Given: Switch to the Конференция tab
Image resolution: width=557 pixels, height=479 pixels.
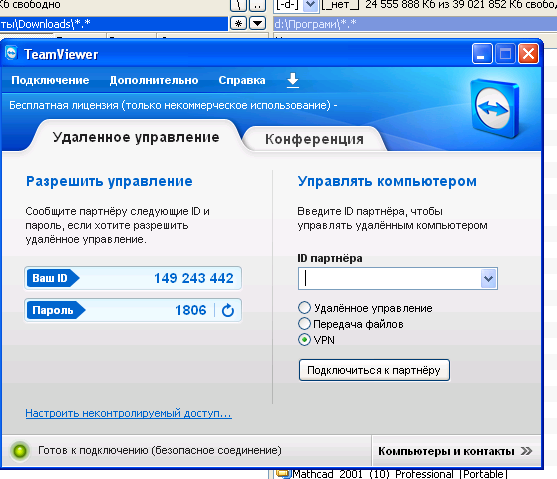Looking at the screenshot, I should [314, 139].
